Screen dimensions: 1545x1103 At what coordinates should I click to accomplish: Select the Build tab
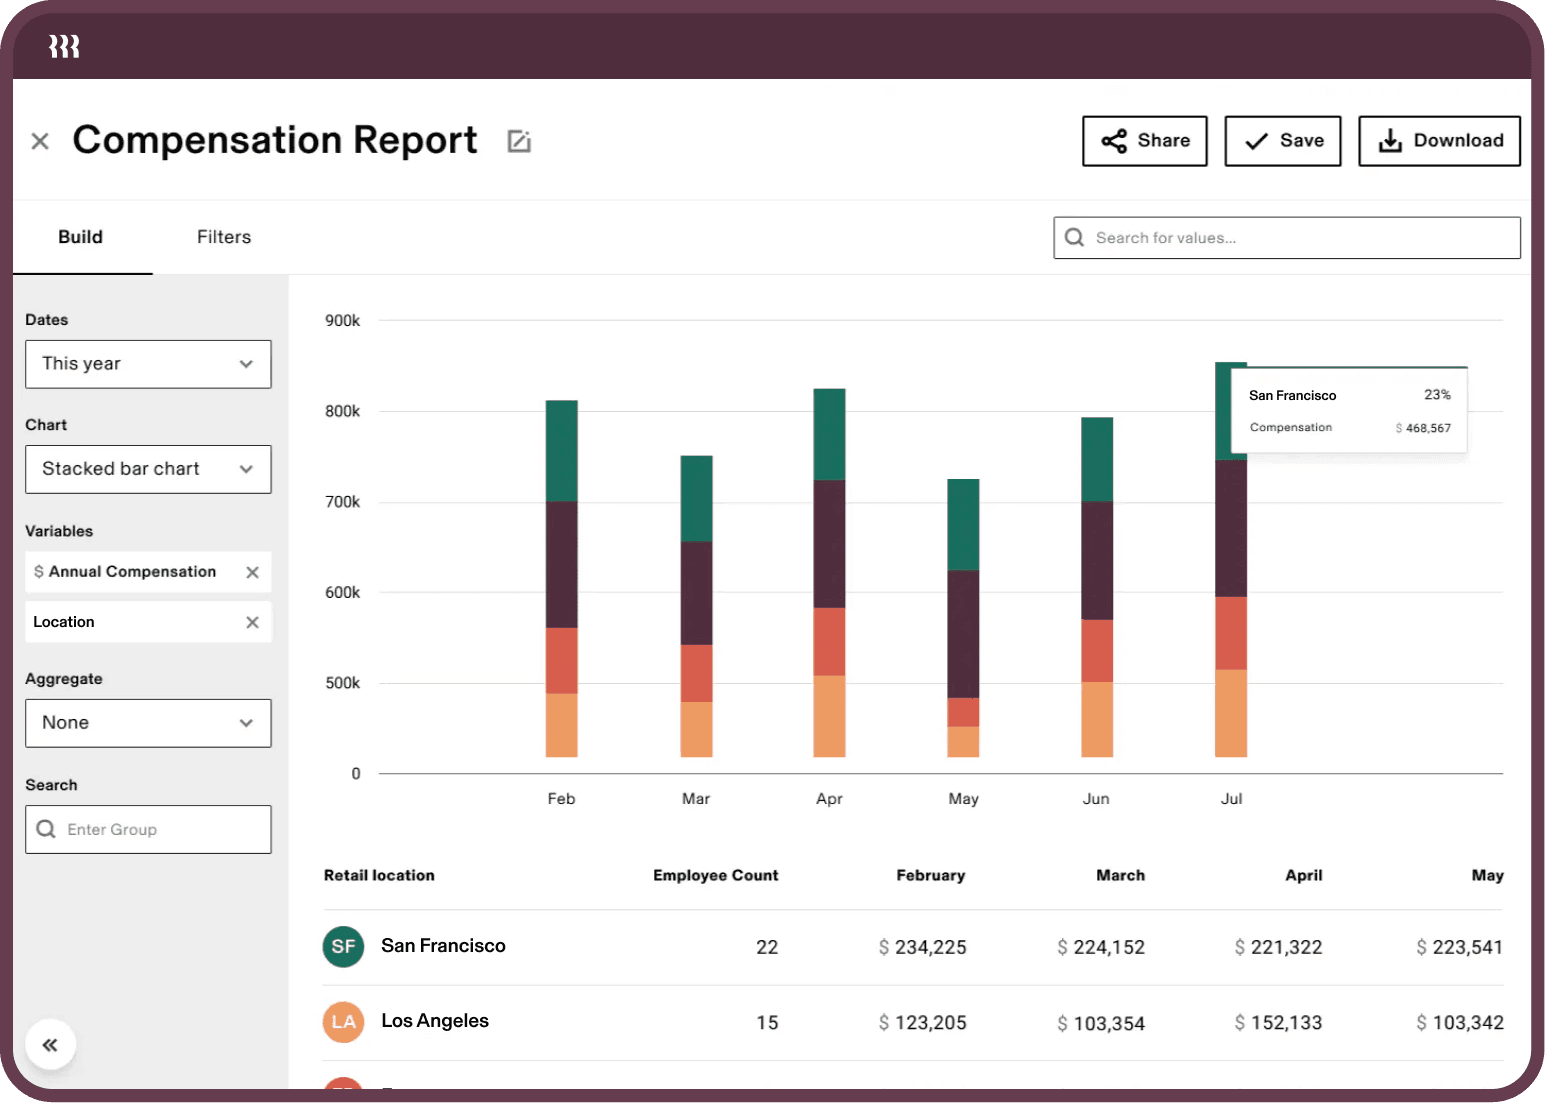[x=80, y=237]
